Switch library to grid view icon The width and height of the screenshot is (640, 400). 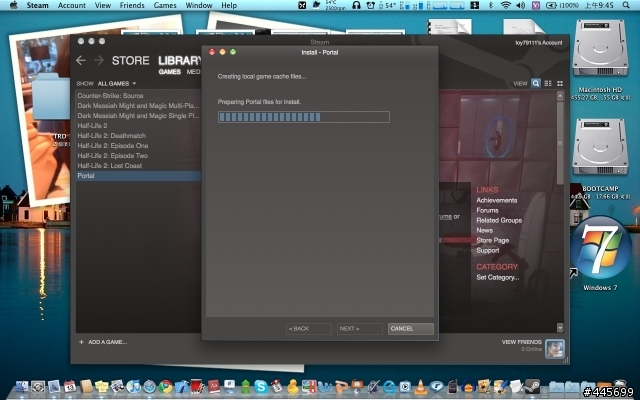[560, 83]
